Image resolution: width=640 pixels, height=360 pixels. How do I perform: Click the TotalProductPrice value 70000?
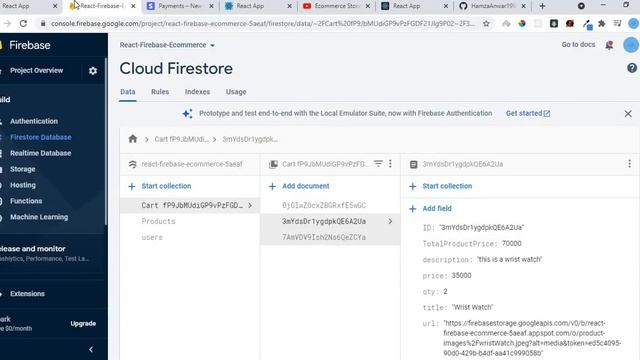(511, 243)
